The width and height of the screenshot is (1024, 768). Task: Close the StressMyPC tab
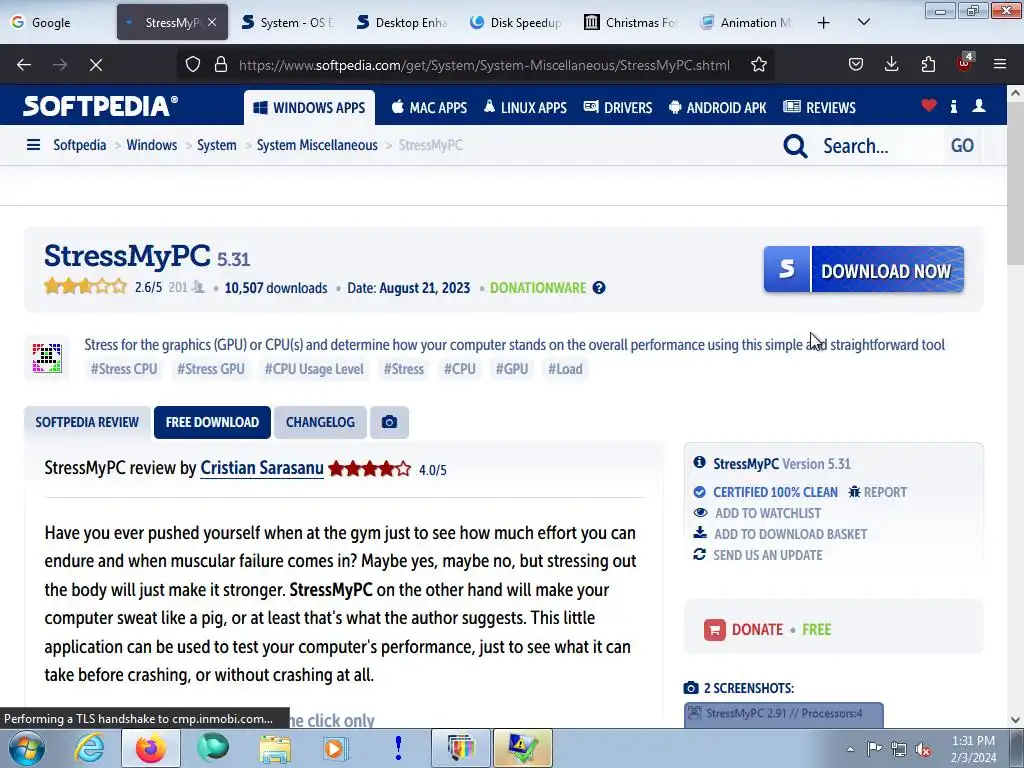point(212,22)
